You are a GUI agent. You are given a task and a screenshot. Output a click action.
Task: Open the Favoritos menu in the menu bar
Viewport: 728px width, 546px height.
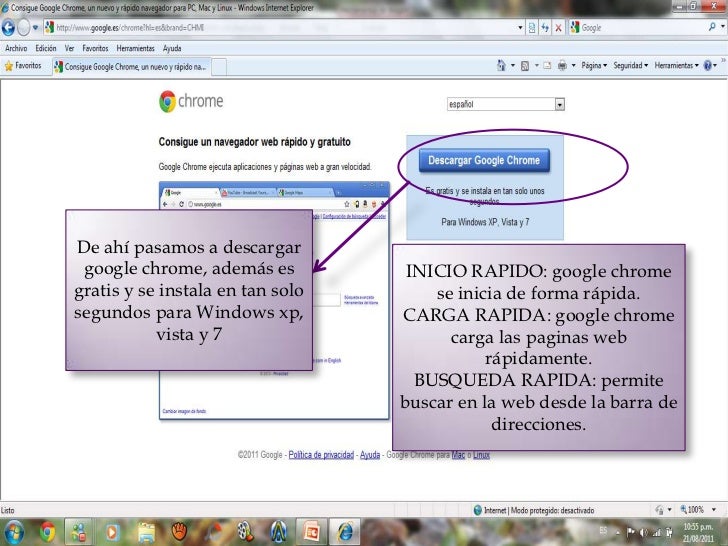pos(95,48)
